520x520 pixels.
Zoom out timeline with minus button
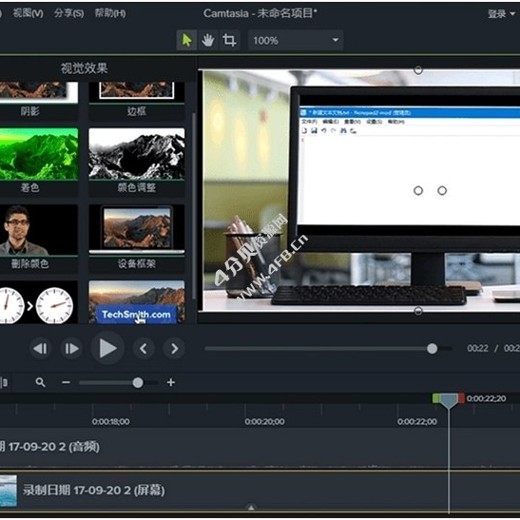66,382
